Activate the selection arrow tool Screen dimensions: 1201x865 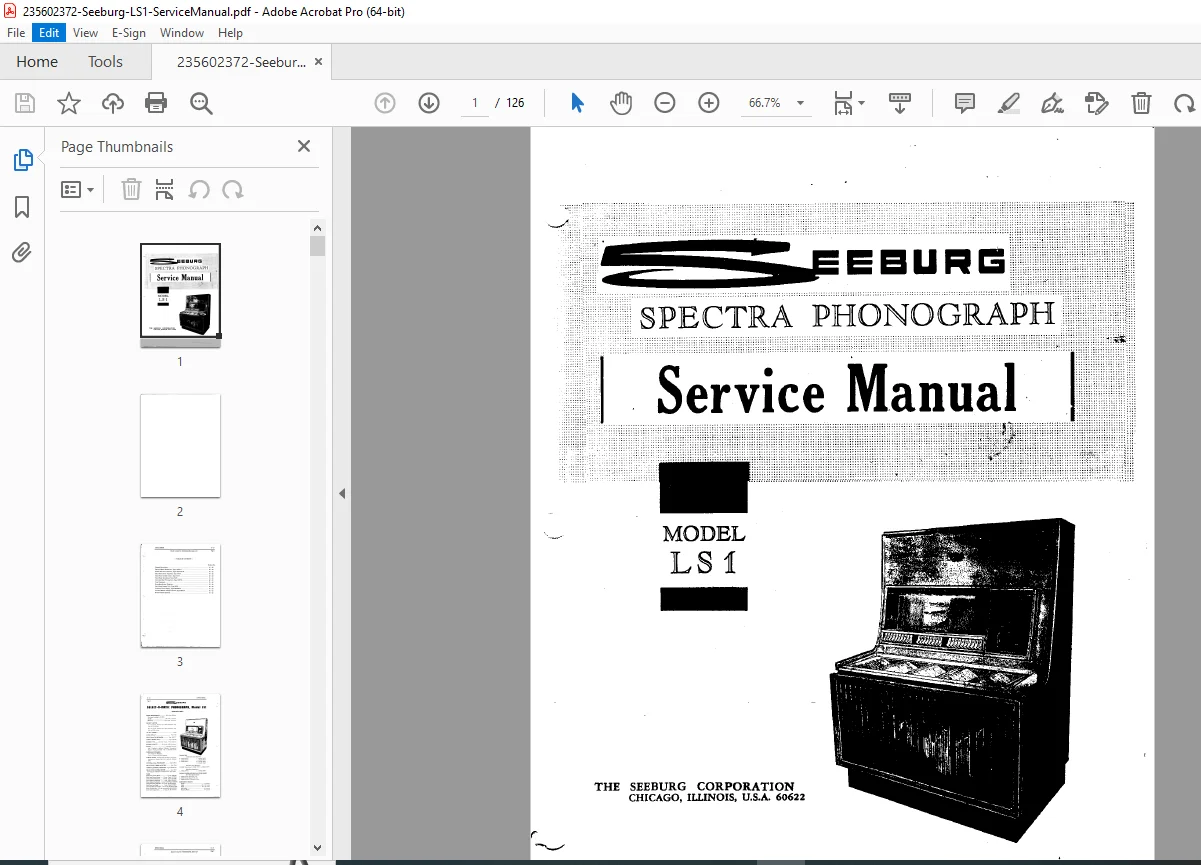coord(577,103)
